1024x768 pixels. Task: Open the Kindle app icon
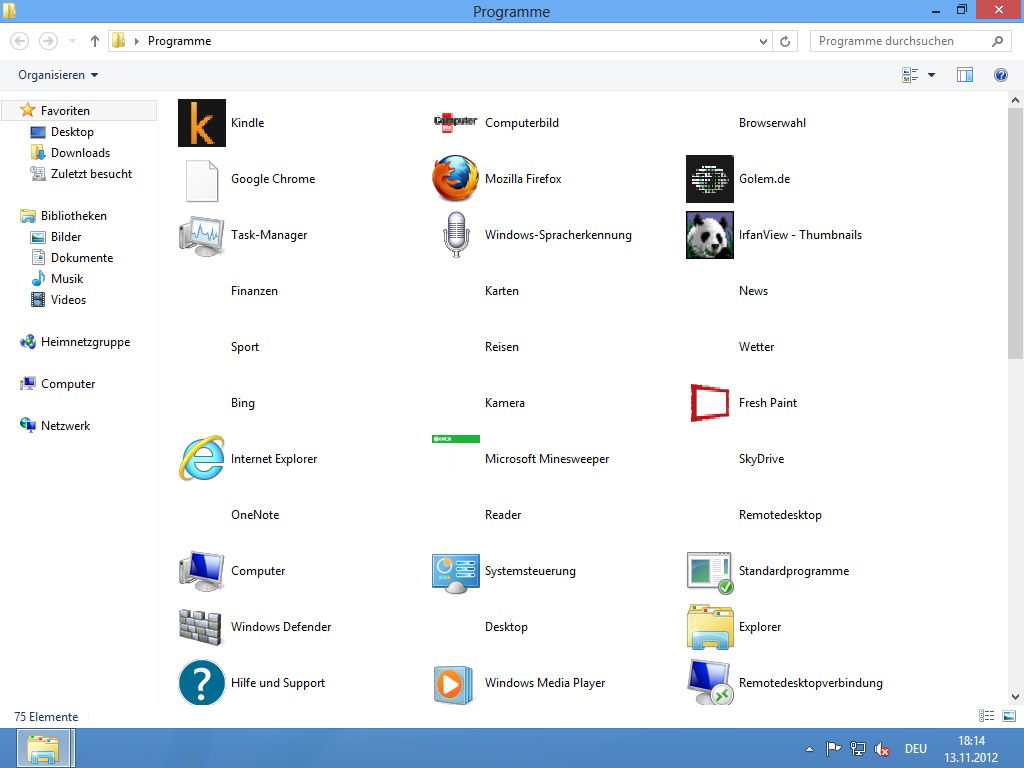pyautogui.click(x=202, y=123)
